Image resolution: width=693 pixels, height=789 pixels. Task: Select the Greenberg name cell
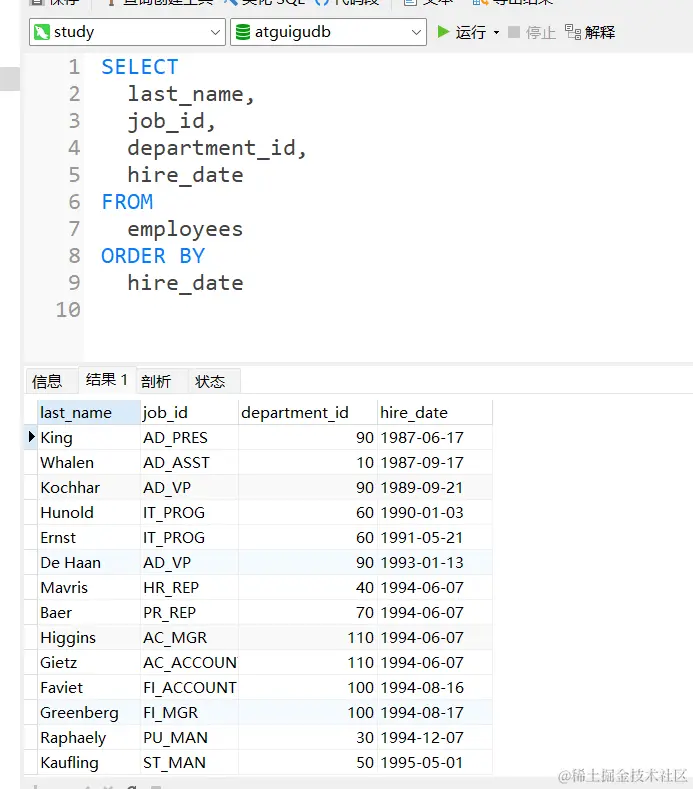tap(89, 713)
